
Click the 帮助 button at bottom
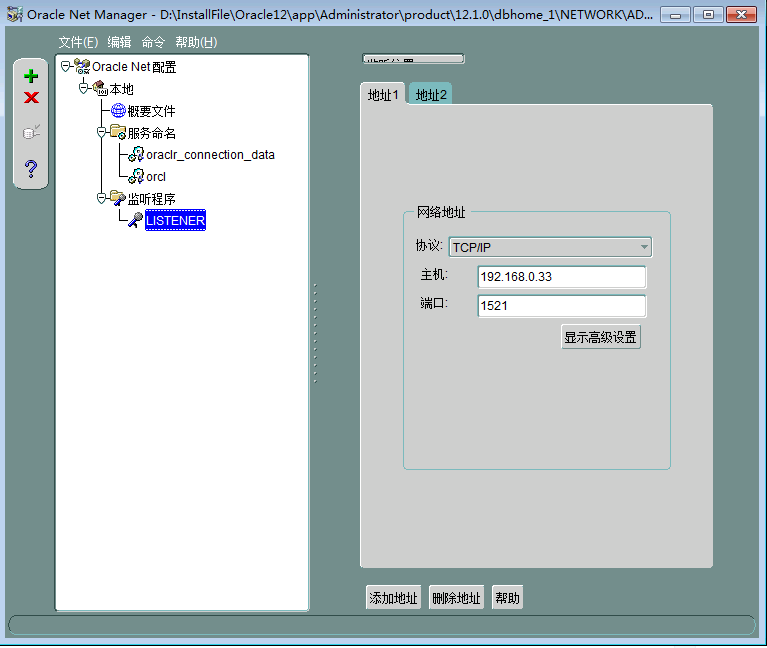click(507, 598)
